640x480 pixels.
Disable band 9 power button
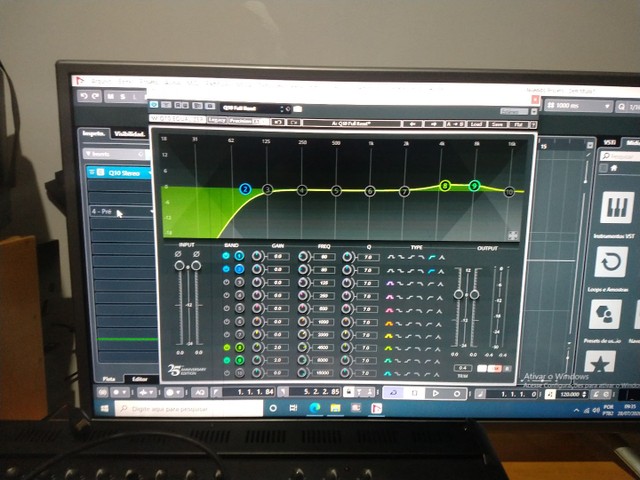click(226, 360)
